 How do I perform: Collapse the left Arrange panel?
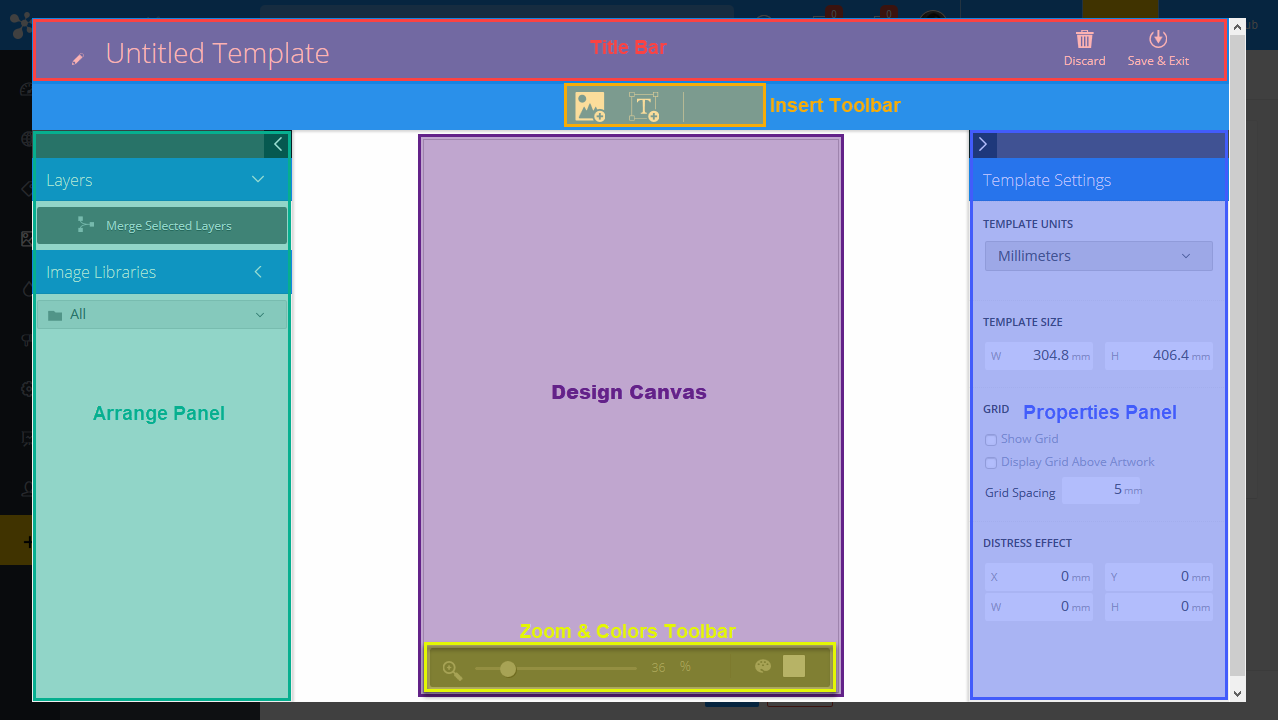pos(277,144)
